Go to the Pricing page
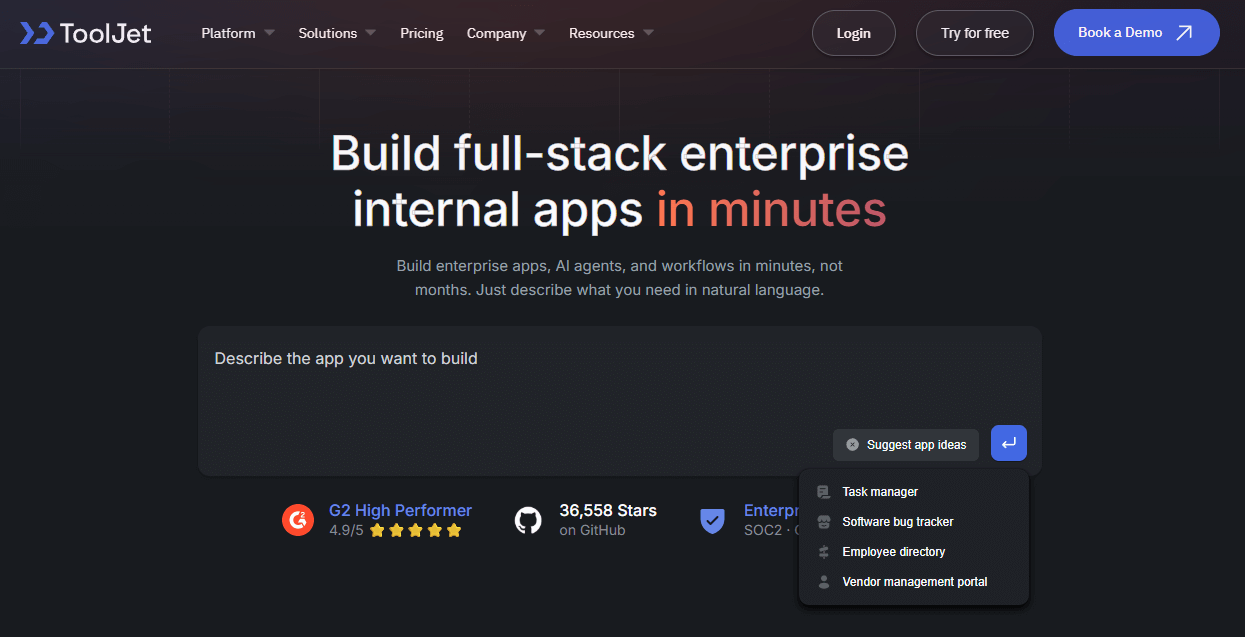 click(x=422, y=33)
